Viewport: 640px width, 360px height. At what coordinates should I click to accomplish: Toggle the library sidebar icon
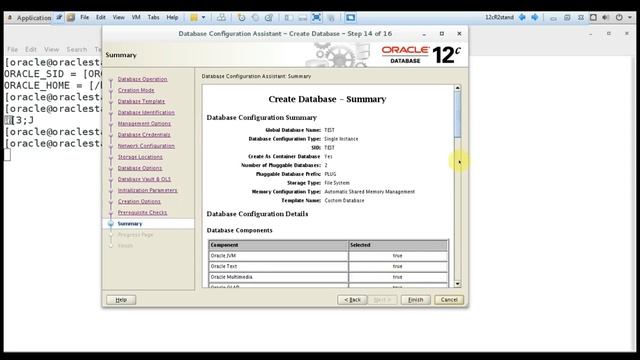click(x=289, y=18)
